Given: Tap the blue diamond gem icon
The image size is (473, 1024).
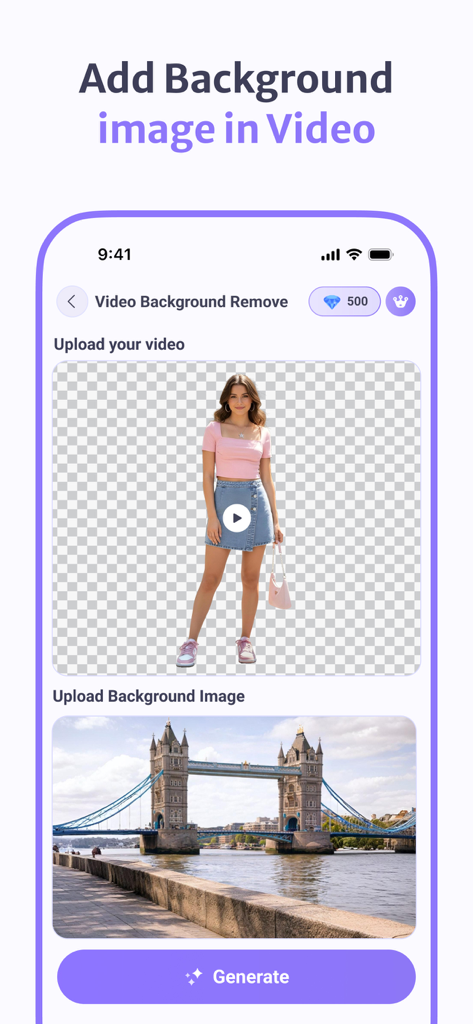Looking at the screenshot, I should point(332,302).
